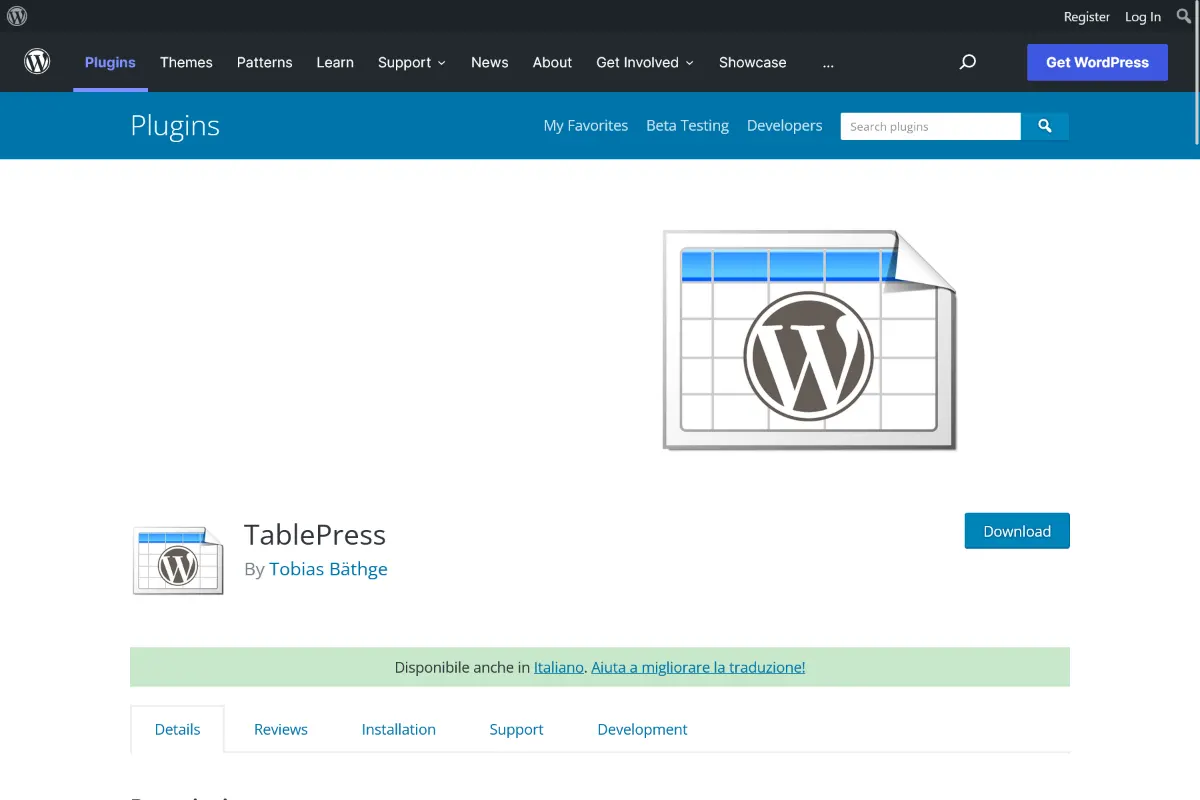This screenshot has height=800, width=1200.
Task: Select the Development tab
Action: pyautogui.click(x=642, y=729)
